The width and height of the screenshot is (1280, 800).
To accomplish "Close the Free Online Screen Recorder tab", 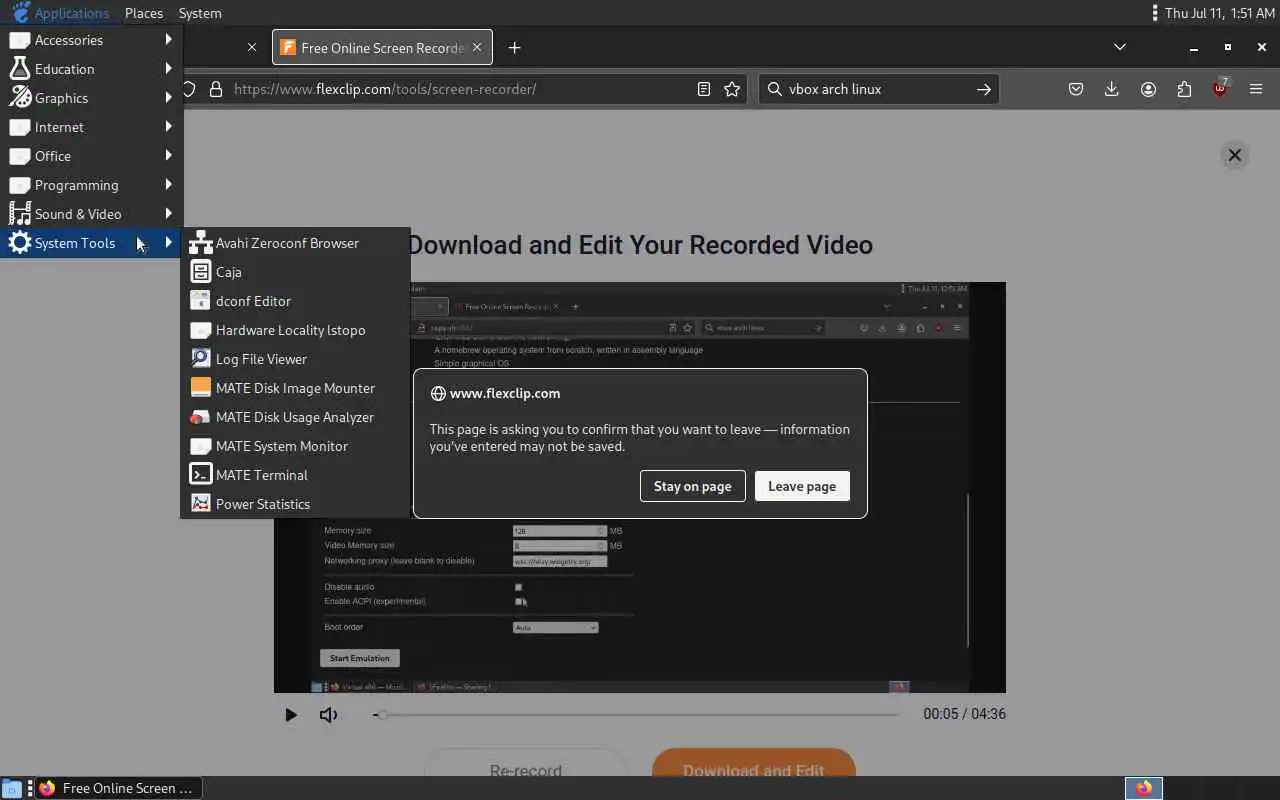I will click(x=477, y=47).
